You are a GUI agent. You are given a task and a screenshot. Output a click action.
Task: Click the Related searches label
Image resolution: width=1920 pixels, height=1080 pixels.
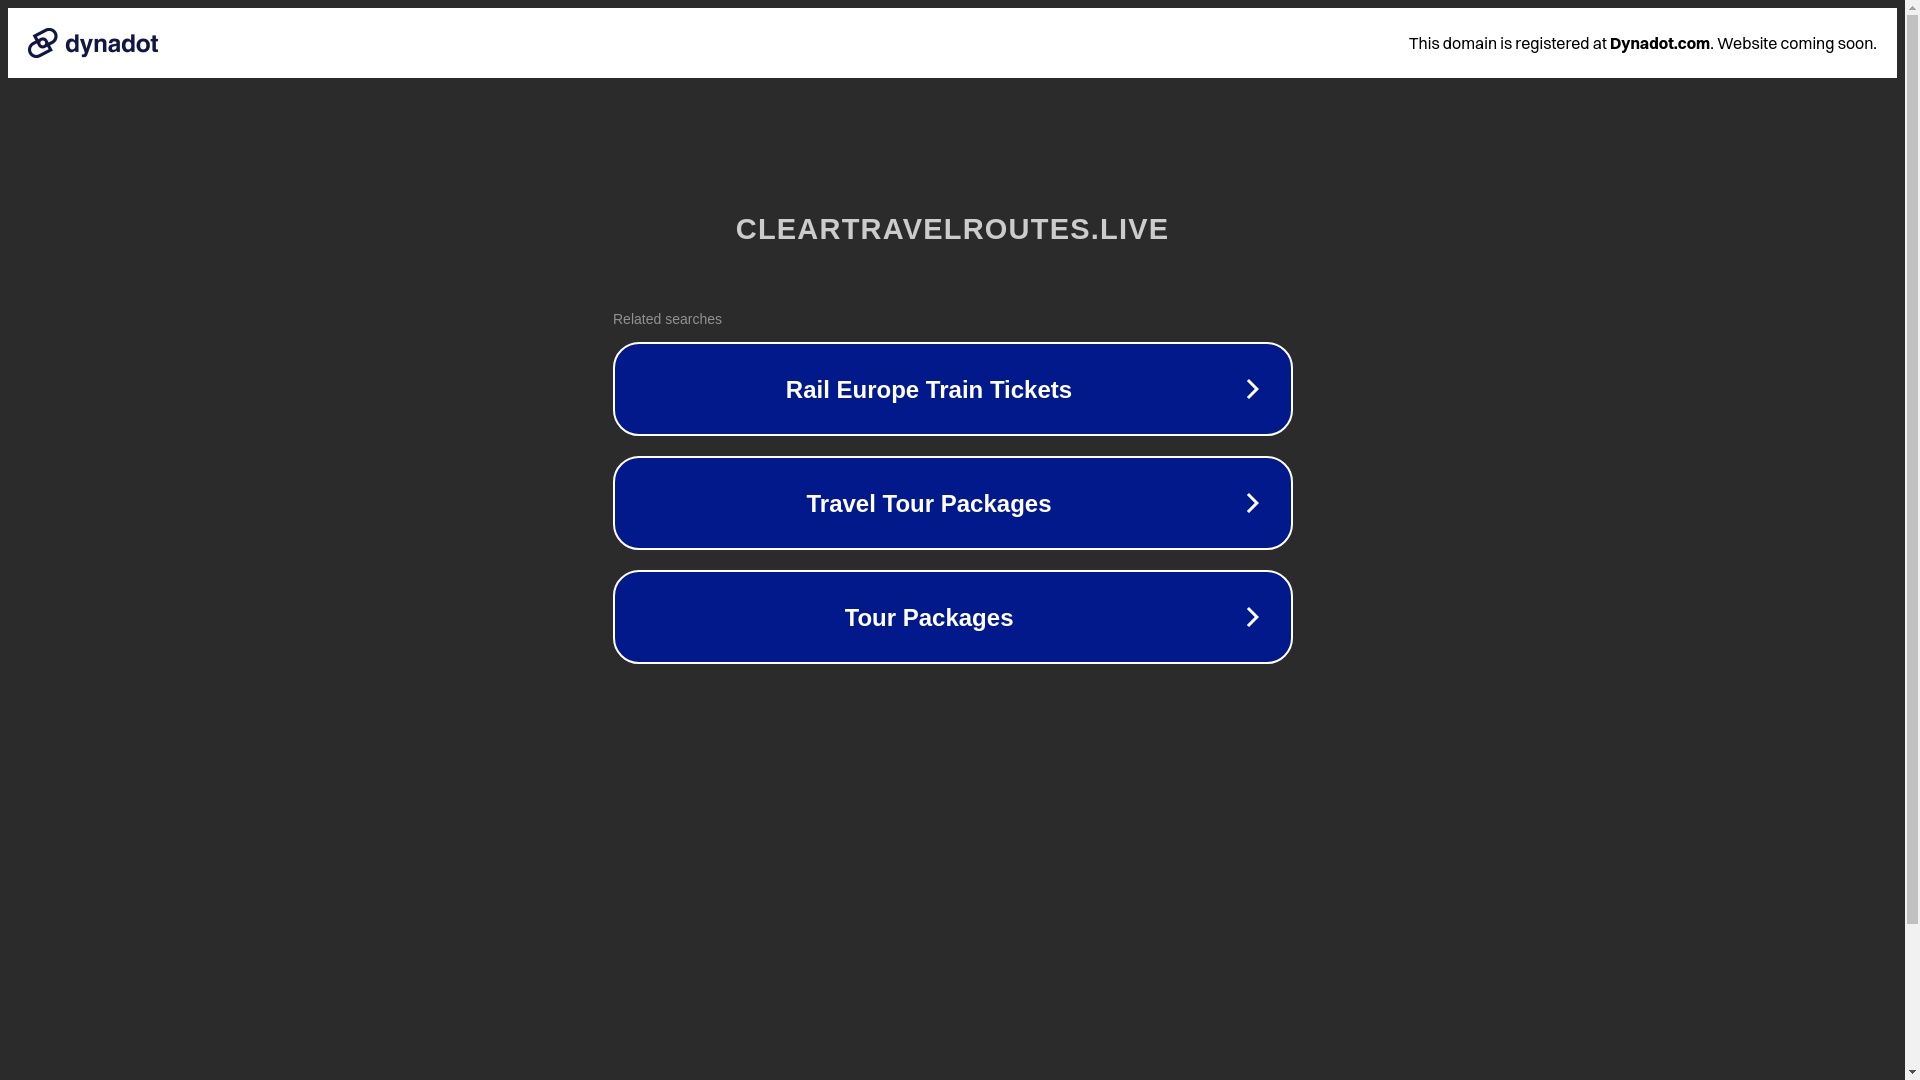pos(667,319)
